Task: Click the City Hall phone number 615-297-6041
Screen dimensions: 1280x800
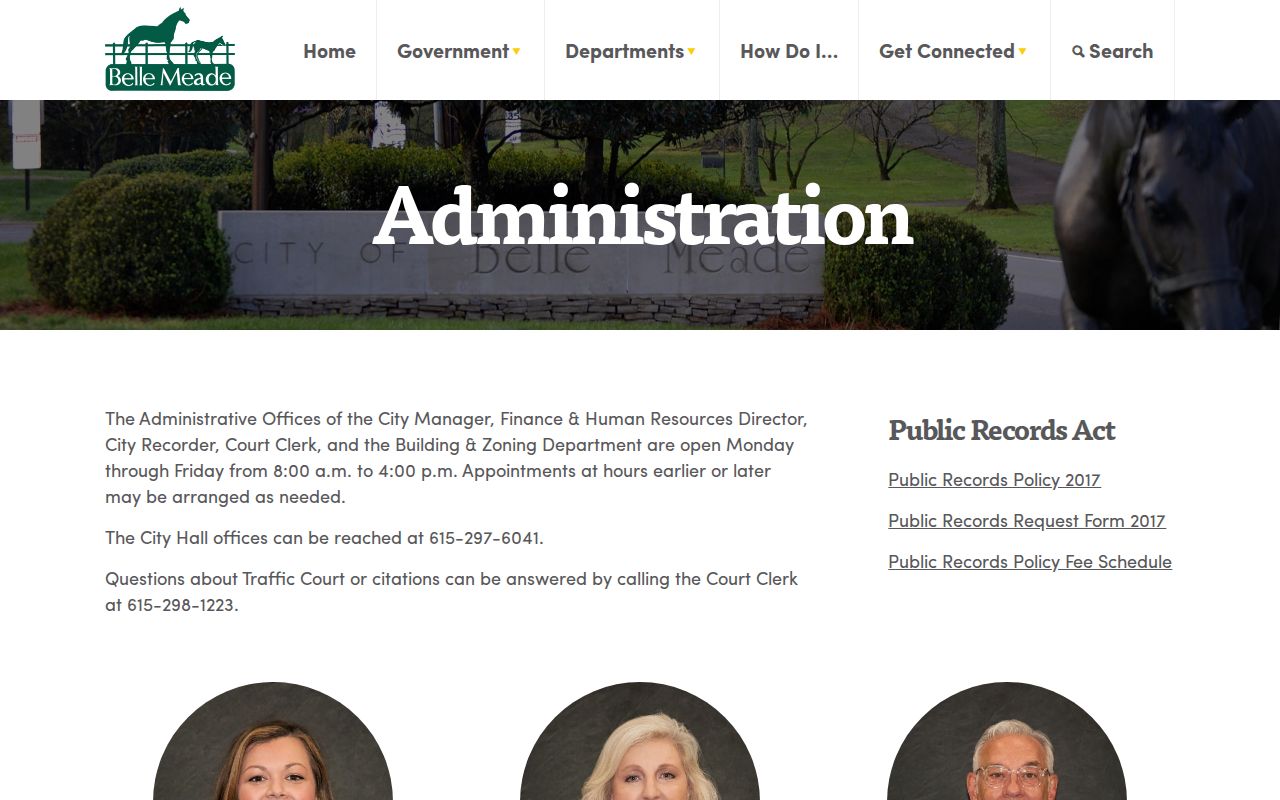Action: pos(485,538)
